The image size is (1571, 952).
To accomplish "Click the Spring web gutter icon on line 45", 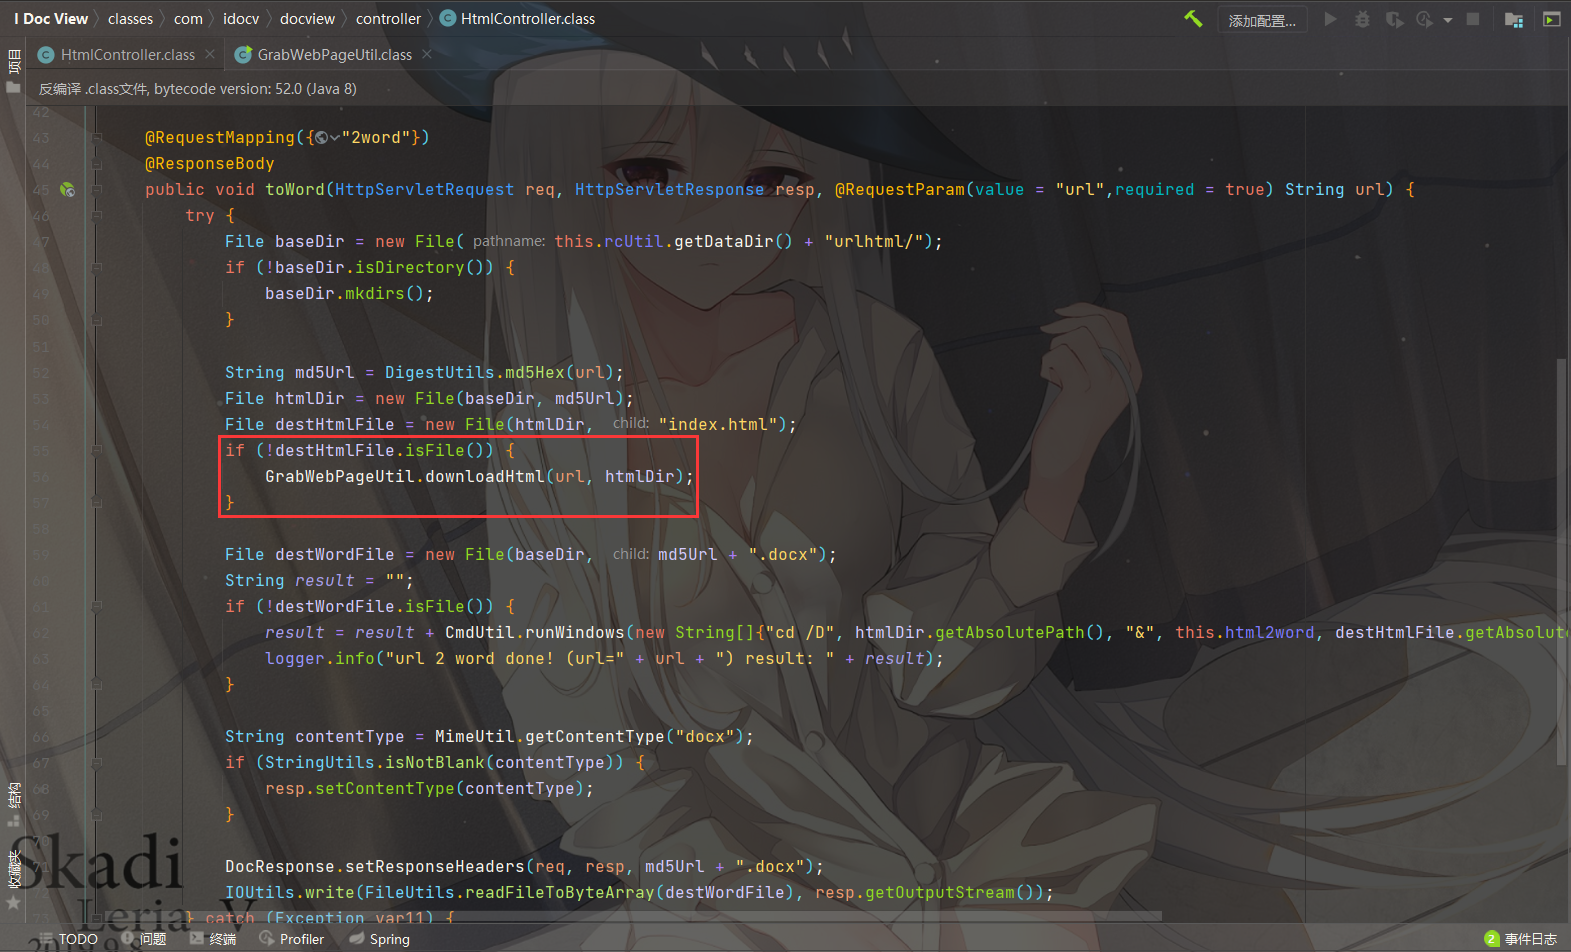I will click(x=67, y=189).
